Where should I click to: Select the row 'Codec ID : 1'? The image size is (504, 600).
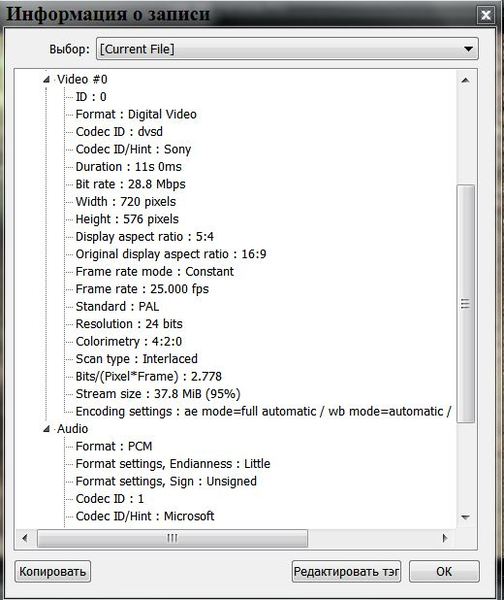click(110, 499)
